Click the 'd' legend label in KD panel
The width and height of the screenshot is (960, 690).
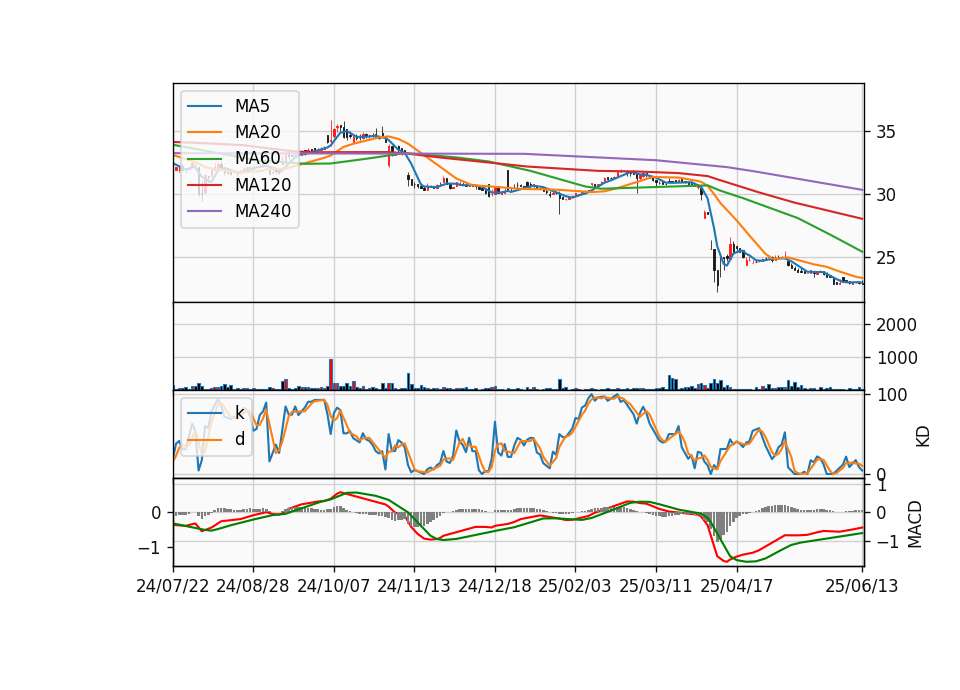tap(239, 439)
